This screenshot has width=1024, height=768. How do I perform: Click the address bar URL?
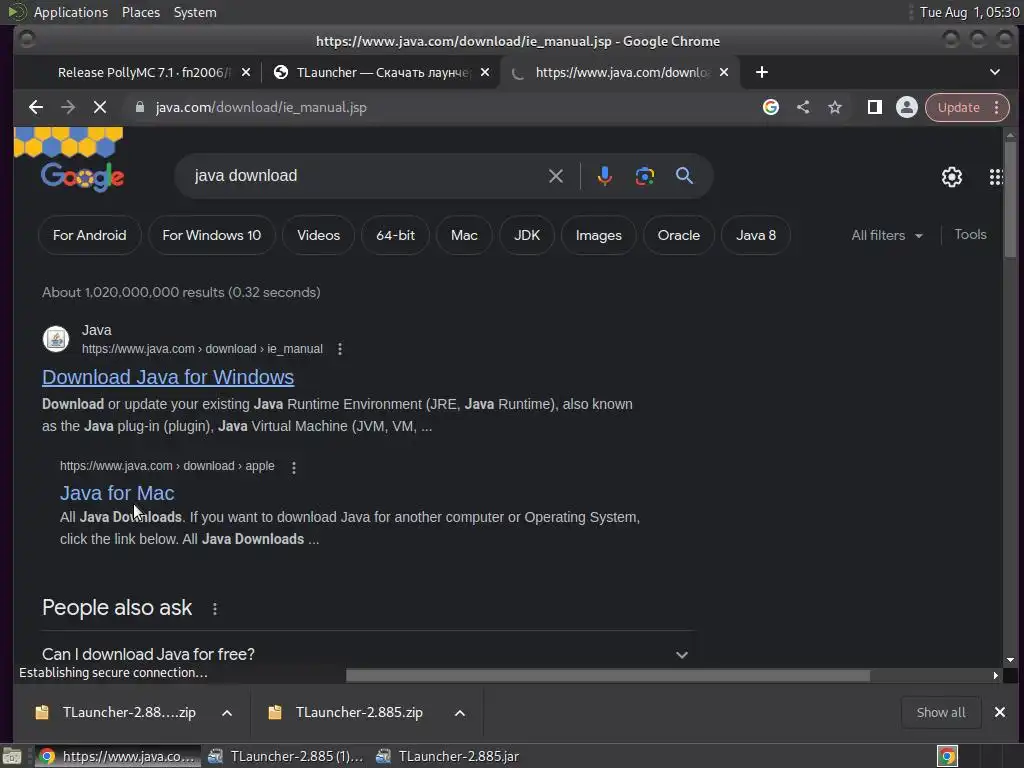(x=261, y=107)
